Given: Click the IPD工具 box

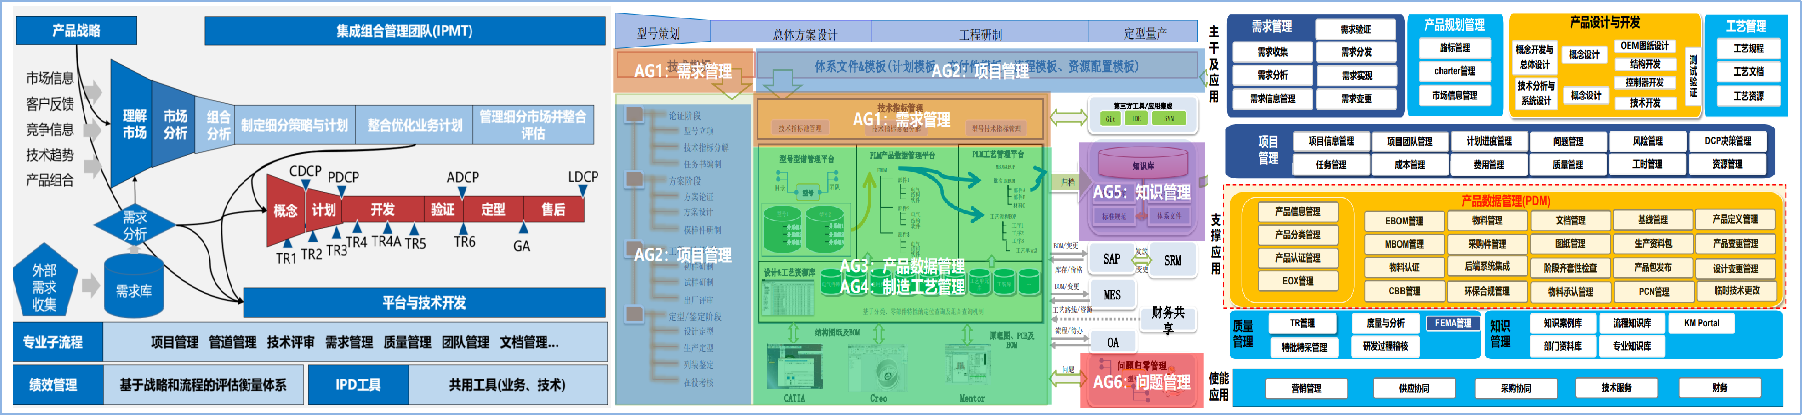Looking at the screenshot, I should click(358, 385).
